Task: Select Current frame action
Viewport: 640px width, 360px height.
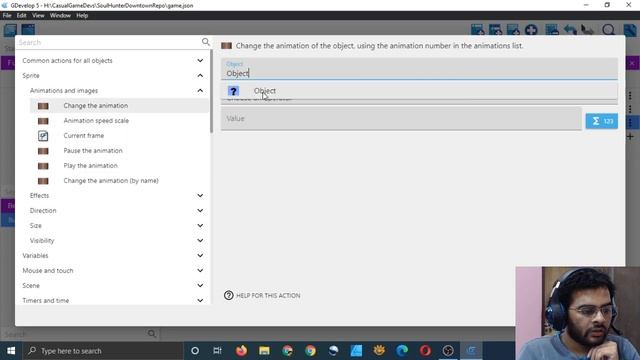Action: 119,136
